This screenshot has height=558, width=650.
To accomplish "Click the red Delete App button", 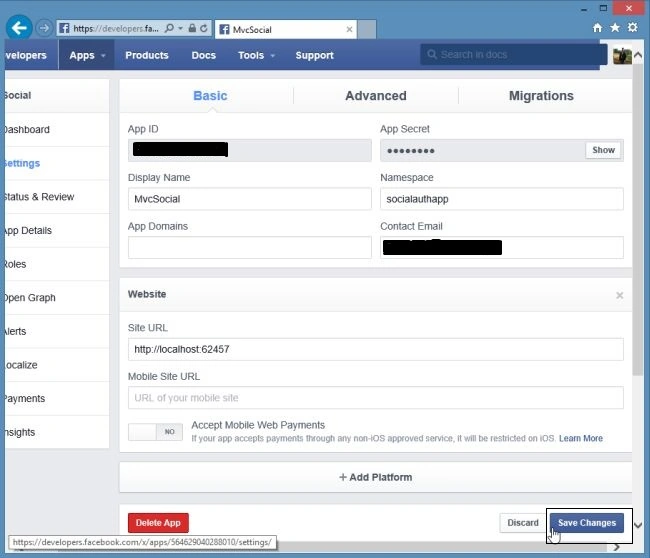I will [158, 523].
